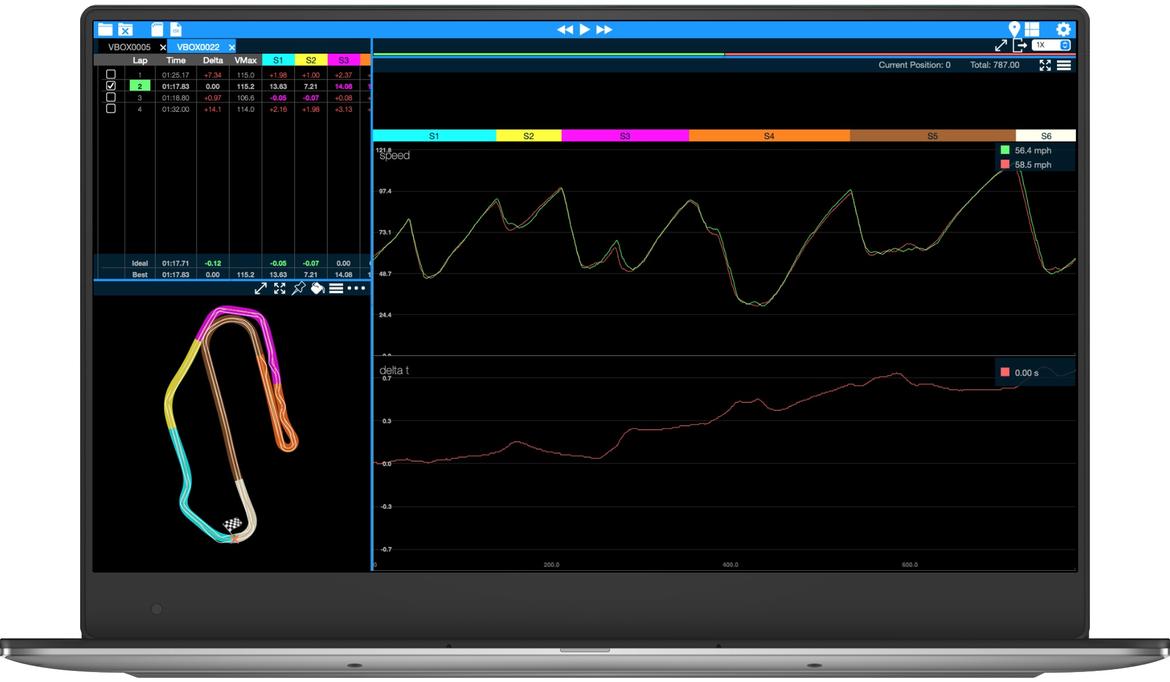This screenshot has width=1170, height=682.
Task: Click the S4 orange sector bar
Action: tap(768, 135)
